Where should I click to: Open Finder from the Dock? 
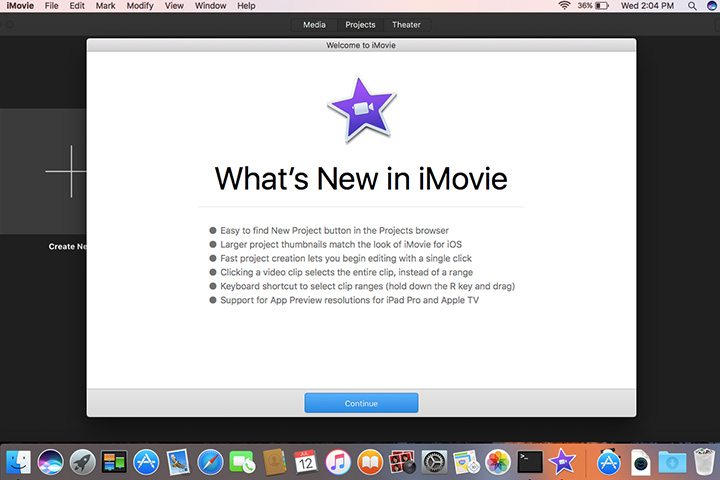(x=18, y=462)
